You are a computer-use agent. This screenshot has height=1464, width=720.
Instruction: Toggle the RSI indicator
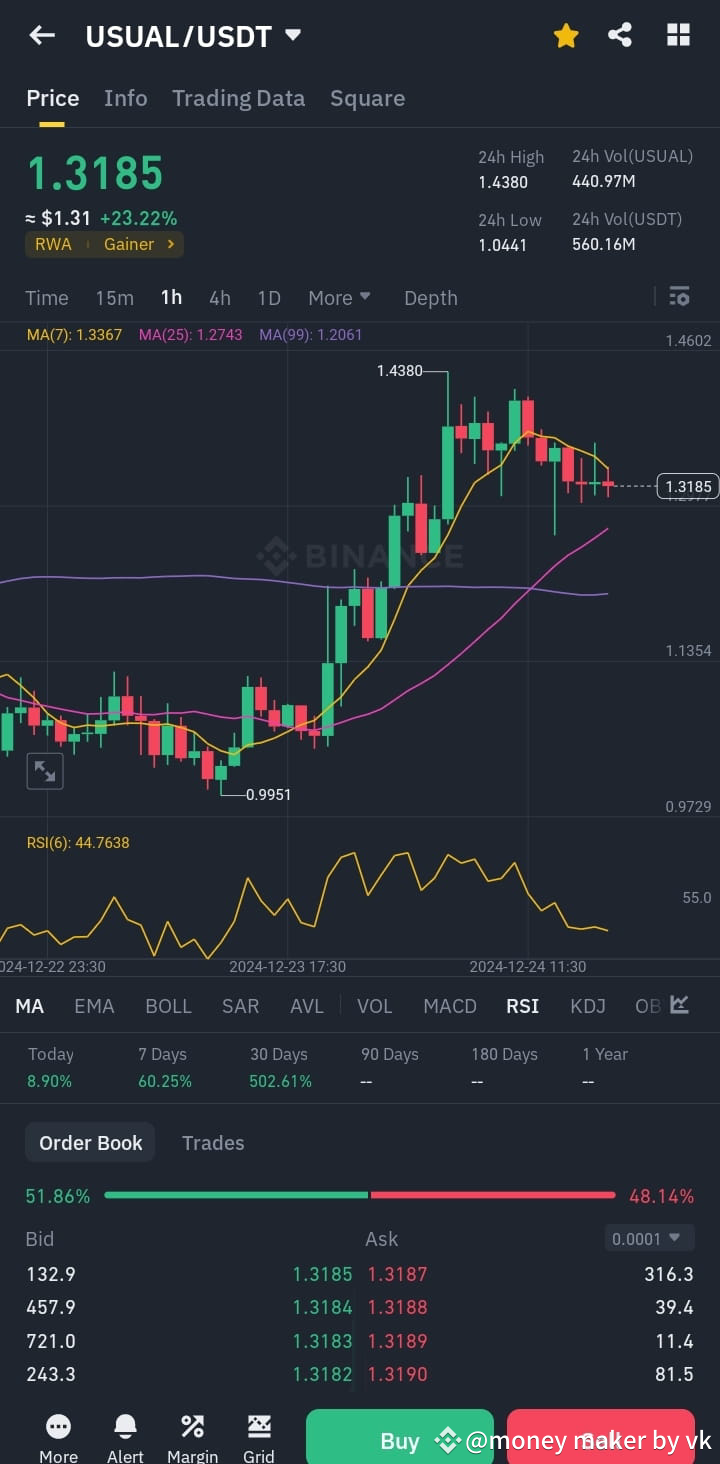(x=523, y=1006)
